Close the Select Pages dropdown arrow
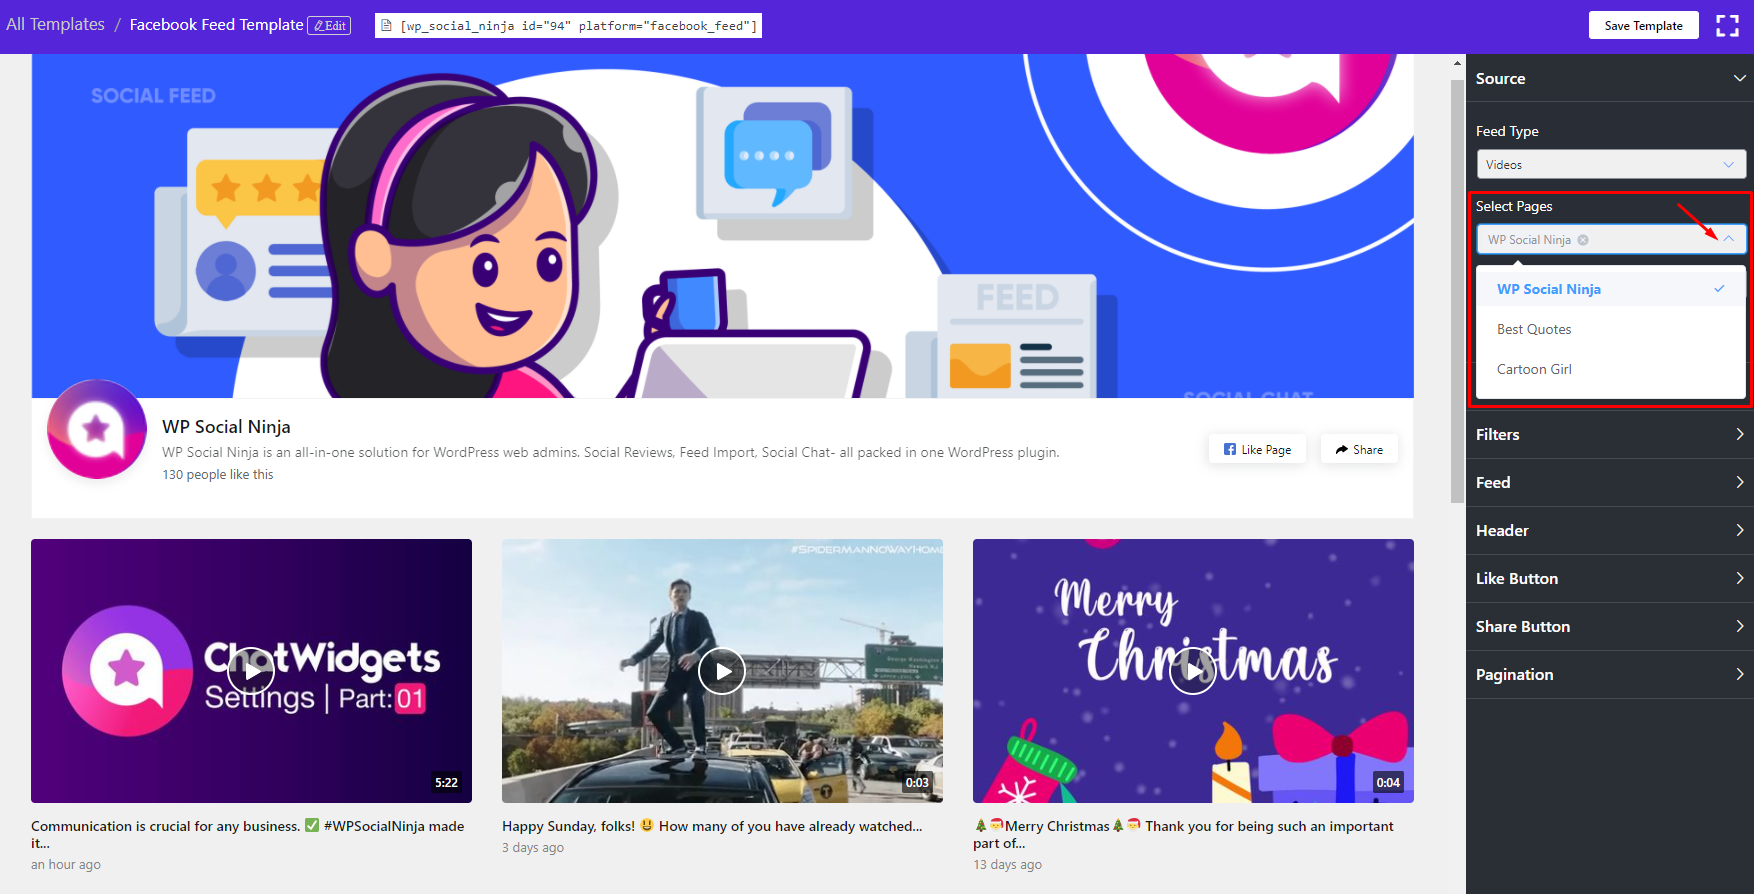This screenshot has width=1754, height=894. pyautogui.click(x=1728, y=239)
